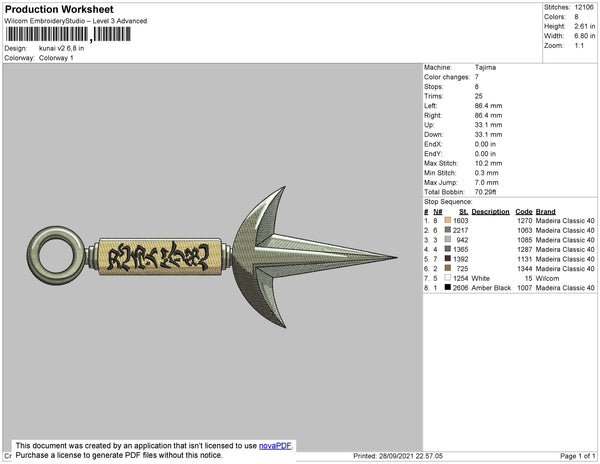Click the 'Amber Black' description
Viewport: 600px width, 464px height.
pyautogui.click(x=491, y=288)
